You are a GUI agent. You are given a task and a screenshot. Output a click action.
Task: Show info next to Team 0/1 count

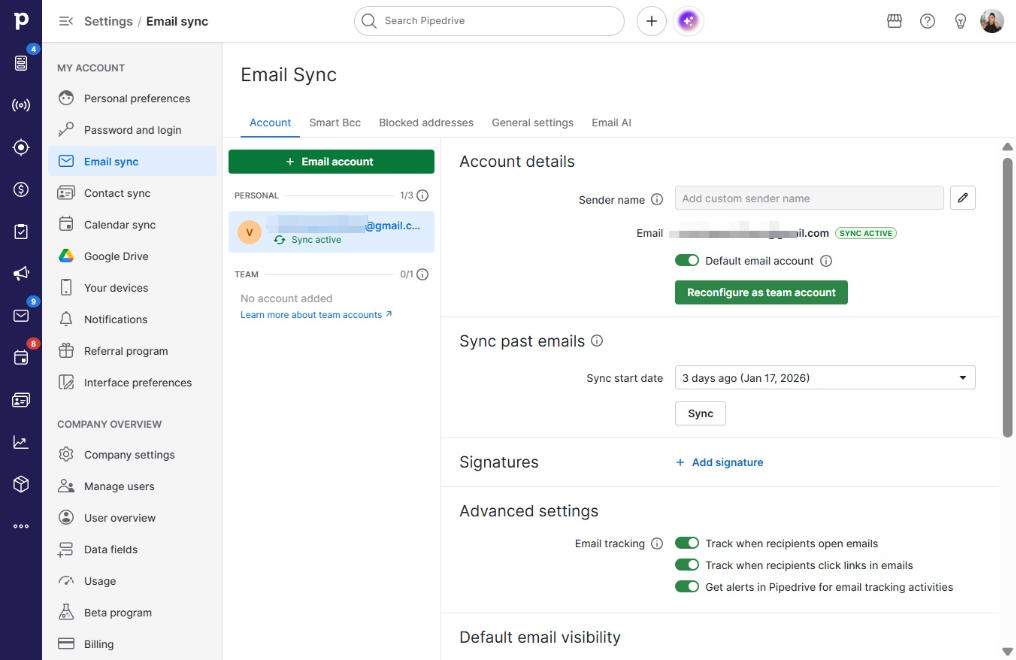tap(422, 275)
